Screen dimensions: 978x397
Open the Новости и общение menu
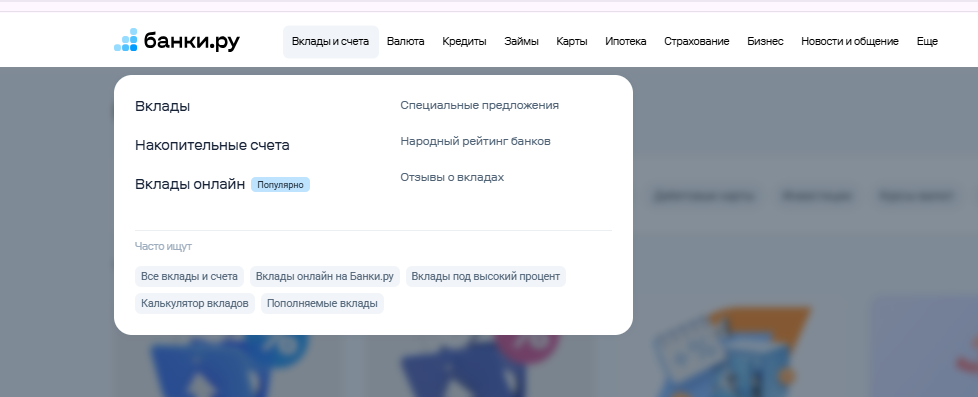tap(850, 42)
